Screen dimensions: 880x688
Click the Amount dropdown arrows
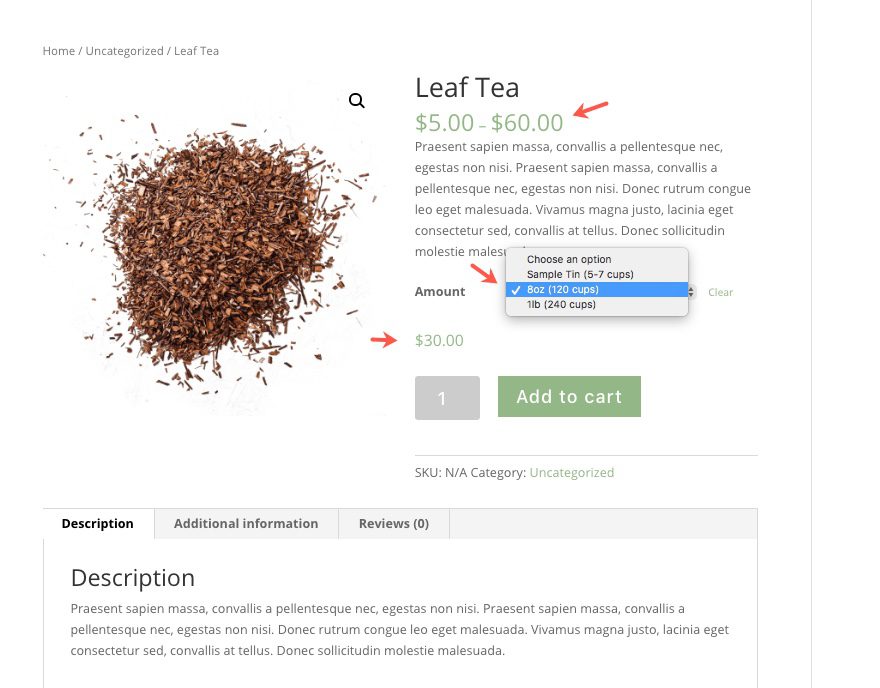(691, 292)
